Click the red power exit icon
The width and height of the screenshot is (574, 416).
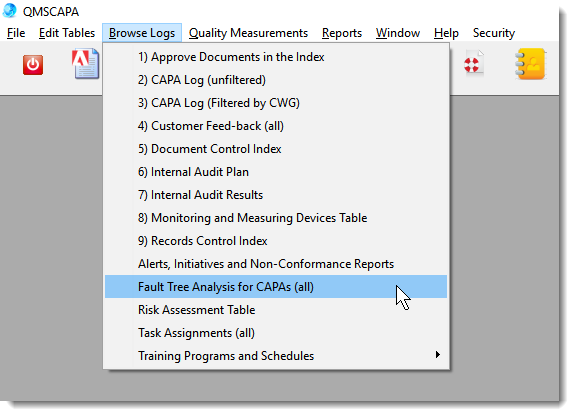coord(33,65)
